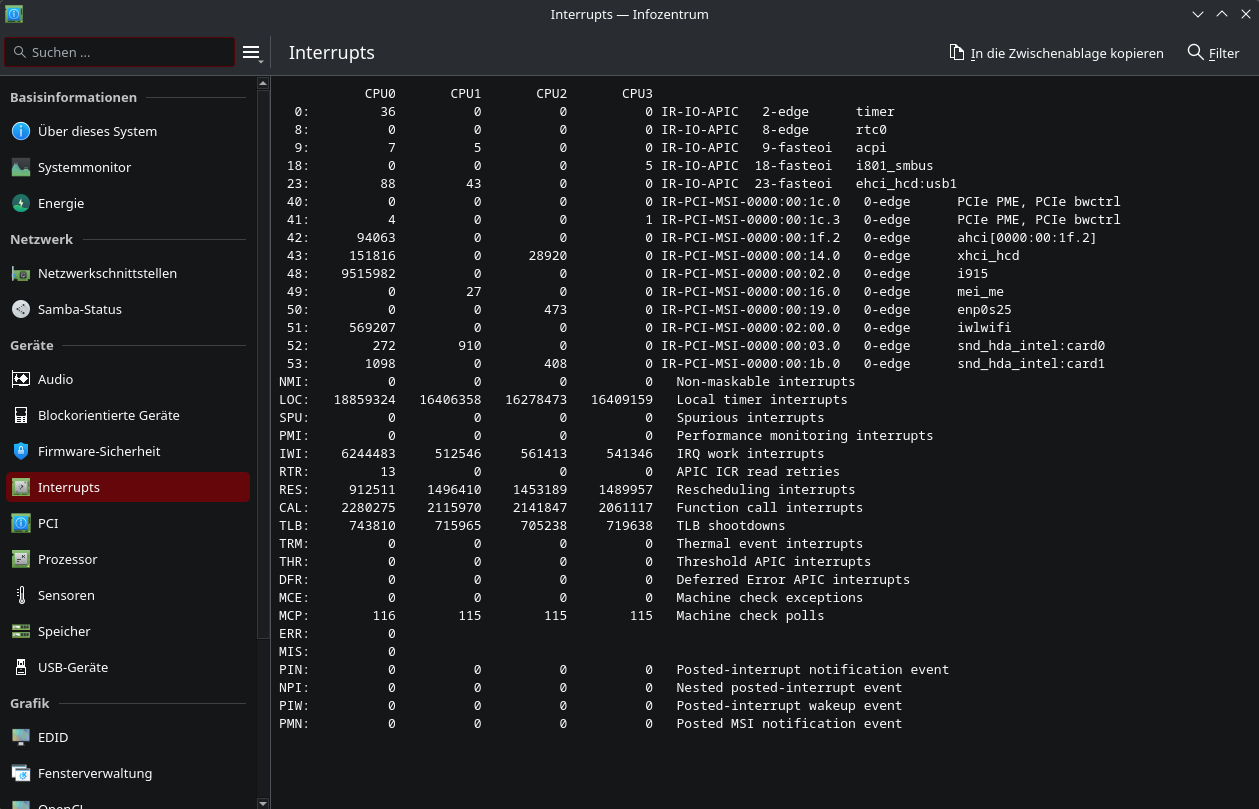The image size is (1259, 809).
Task: Click the Audio speaker icon
Action: [21, 379]
